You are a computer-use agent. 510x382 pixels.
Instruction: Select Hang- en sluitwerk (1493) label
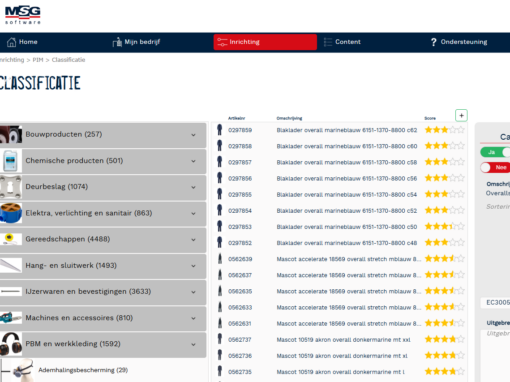[71, 265]
